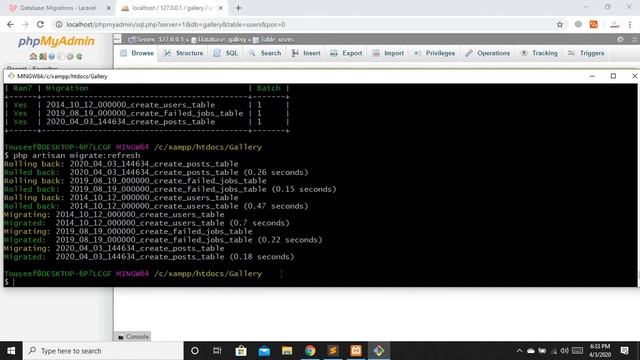Viewport: 640px width, 360px height.
Task: Open Chrome three-dot menu
Action: [x=630, y=24]
